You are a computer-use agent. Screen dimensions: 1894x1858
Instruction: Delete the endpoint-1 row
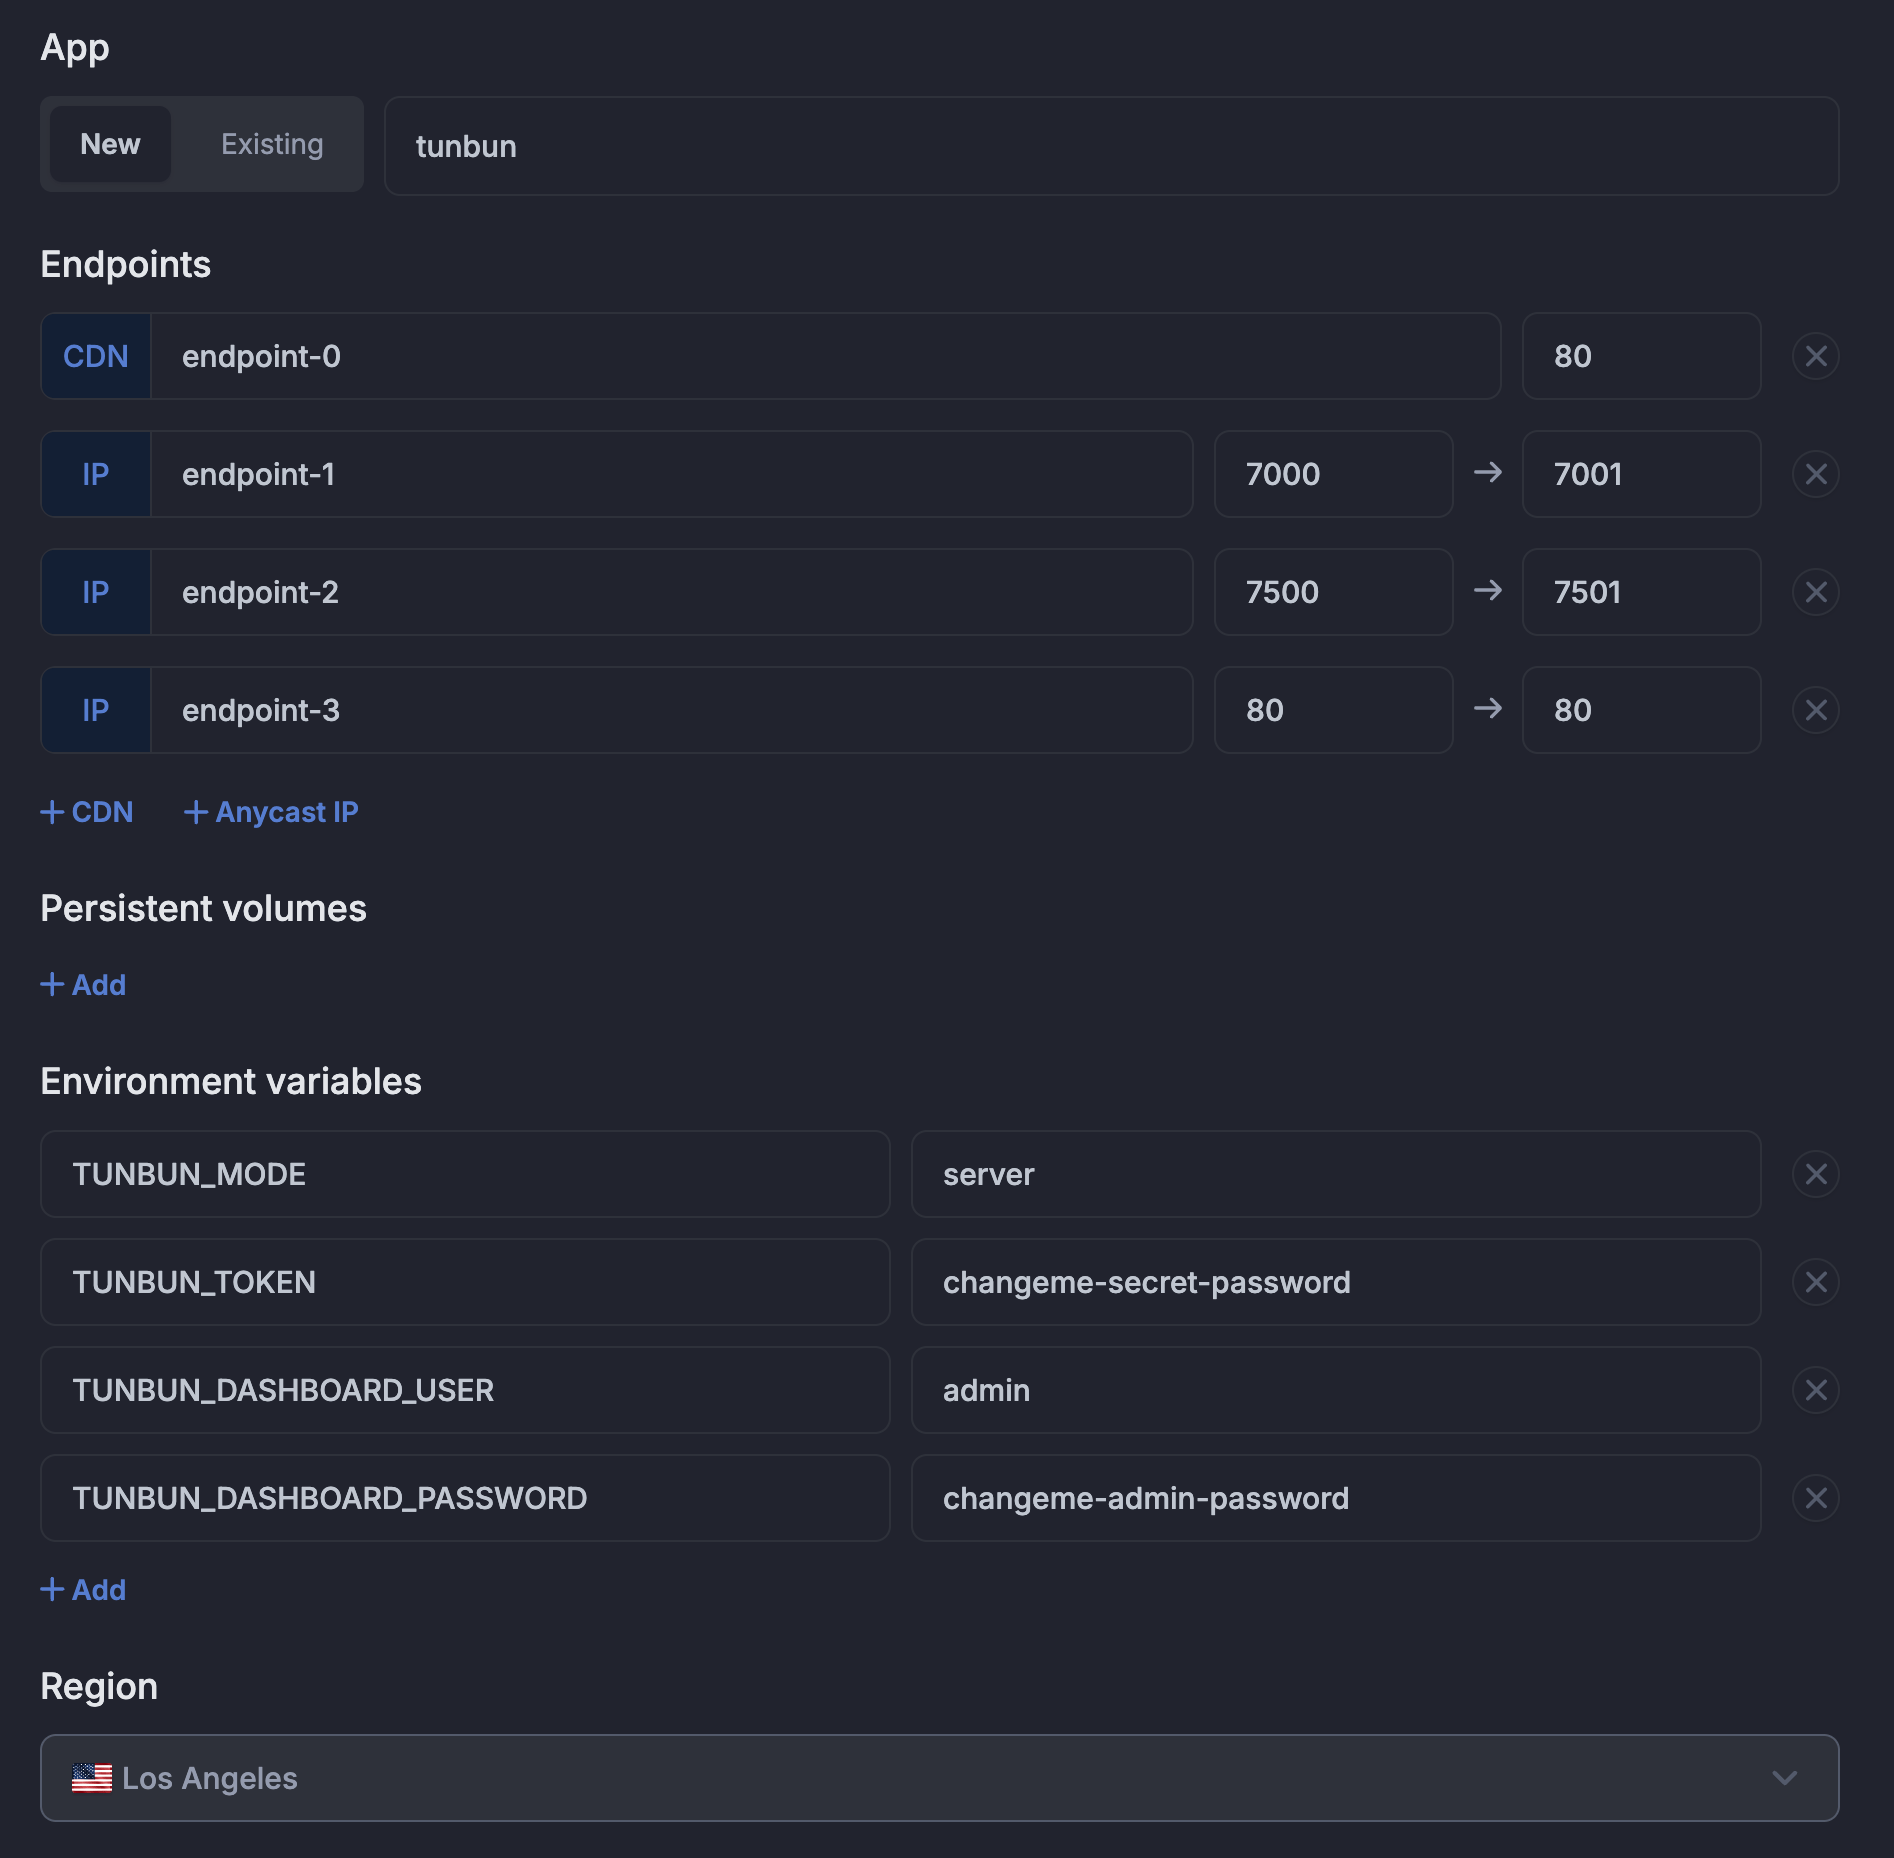(1815, 474)
